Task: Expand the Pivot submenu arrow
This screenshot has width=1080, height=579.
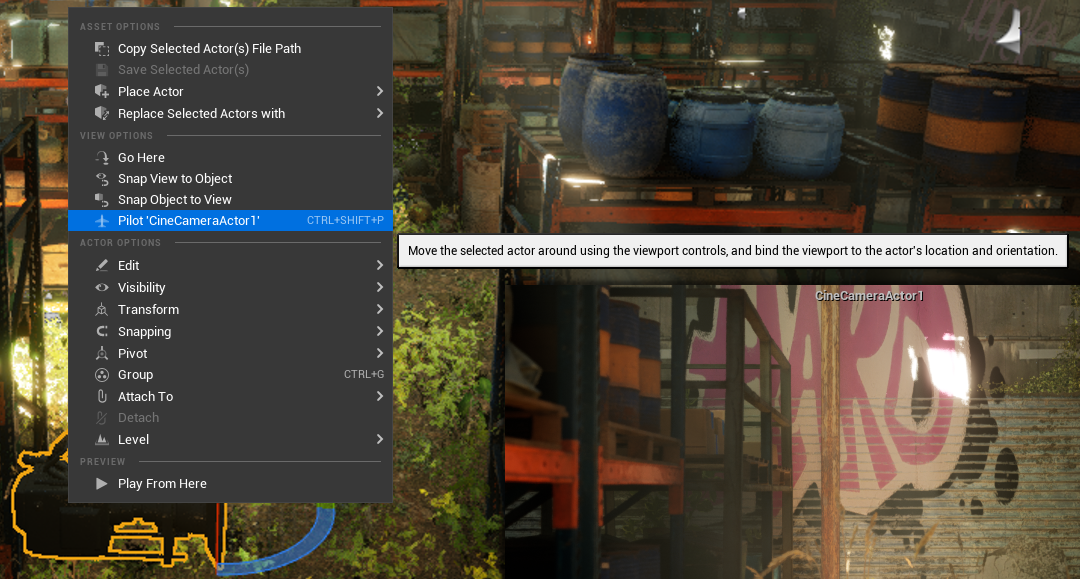Action: point(380,354)
